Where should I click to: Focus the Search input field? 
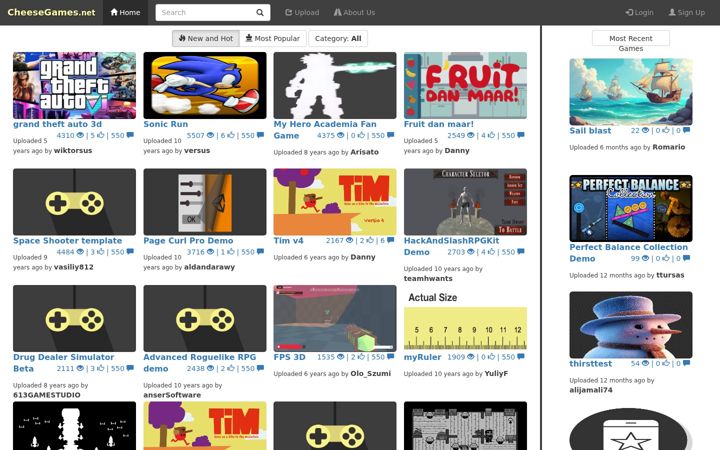[x=205, y=12]
